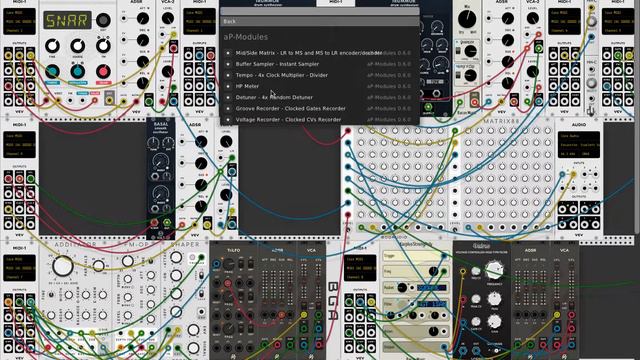The image size is (640, 360).
Task: Toggle favorite dot beside HP Meter
Action: (228, 86)
